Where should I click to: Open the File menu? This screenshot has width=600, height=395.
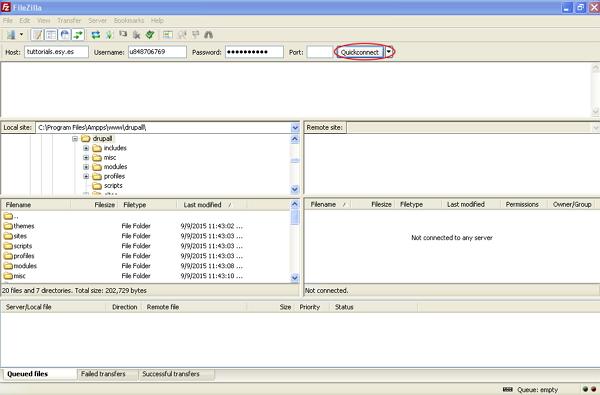tap(8, 21)
